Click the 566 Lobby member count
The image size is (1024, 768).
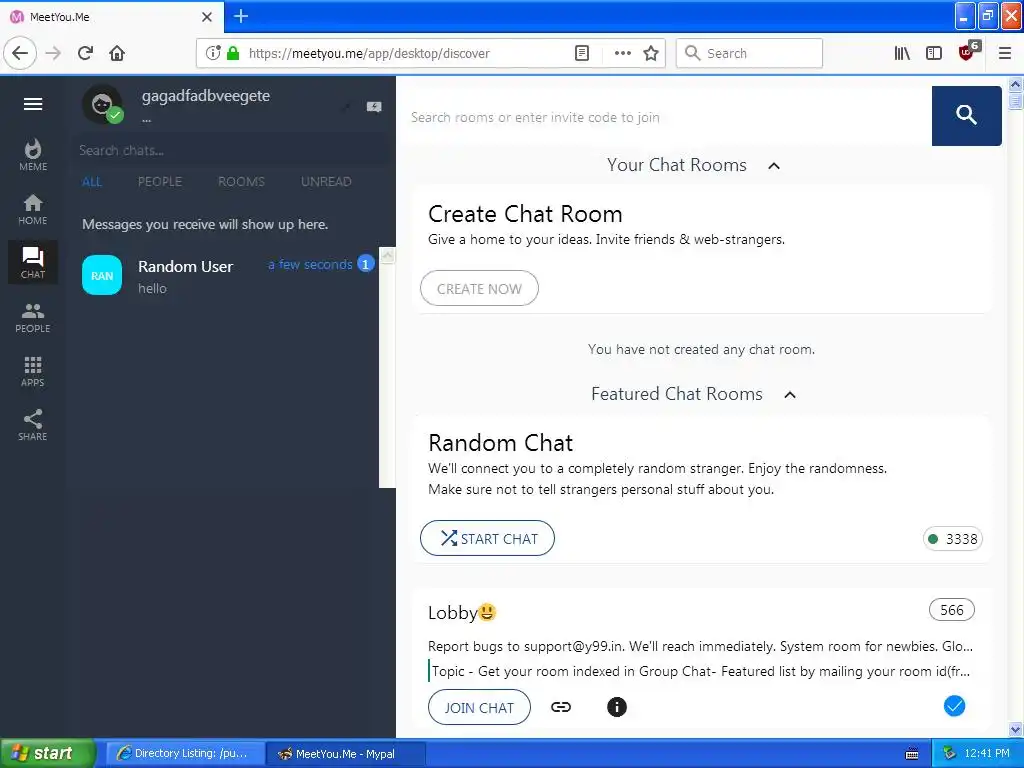952,609
